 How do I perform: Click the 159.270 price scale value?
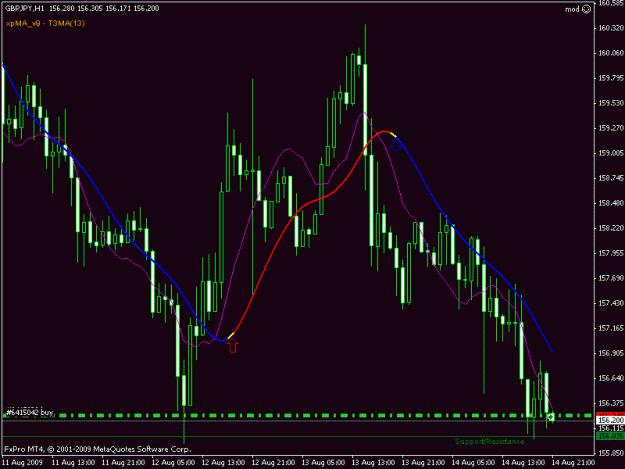611,128
